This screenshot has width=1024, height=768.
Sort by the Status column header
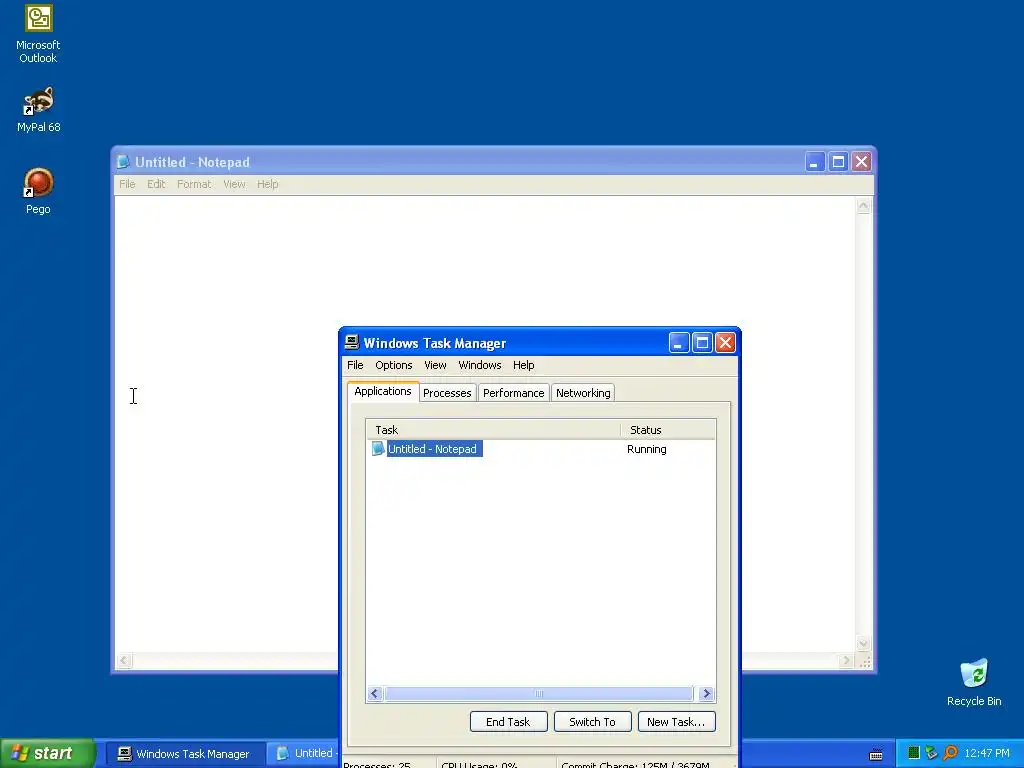(668, 430)
